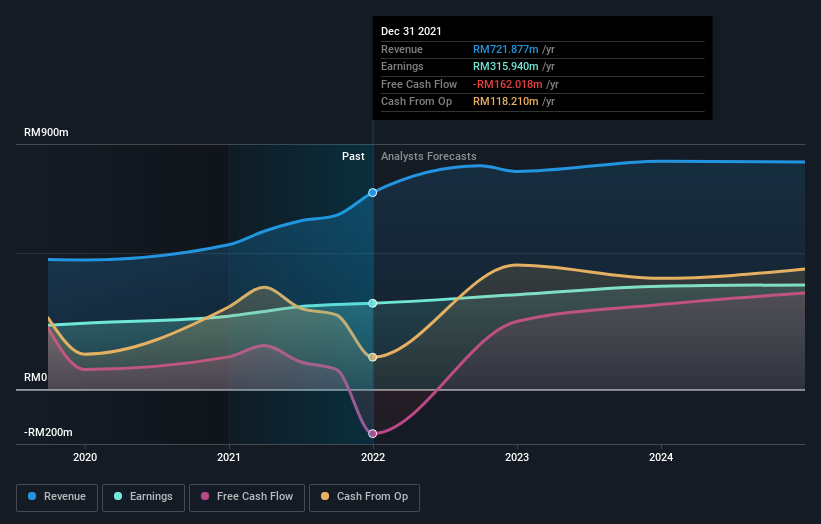Click the Analysts Forecasts label
821x524 pixels.
point(428,156)
